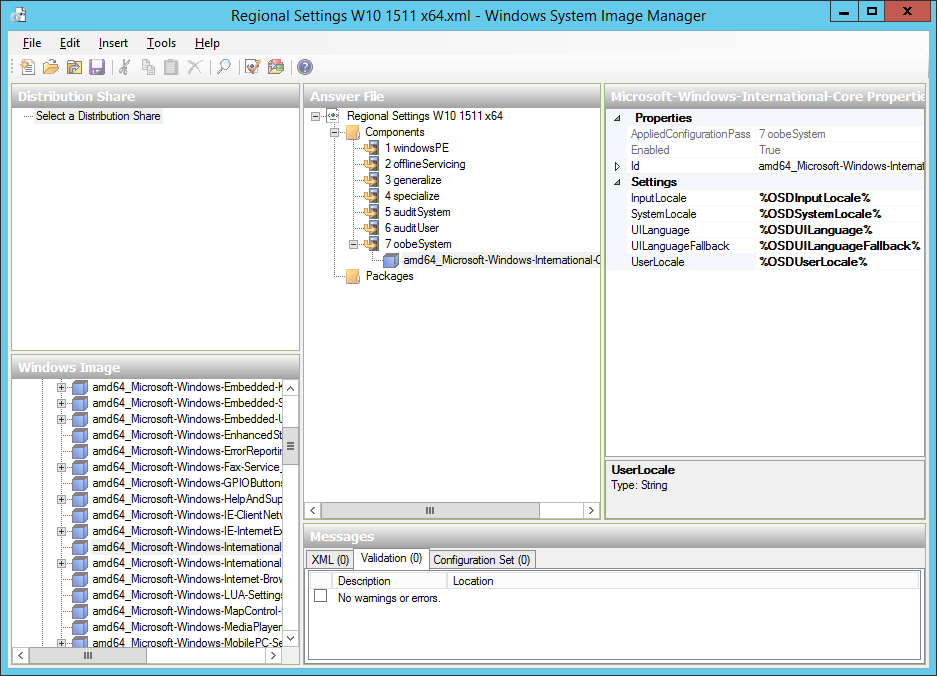Collapse the Properties category triangle
The height and width of the screenshot is (676, 937).
(617, 118)
